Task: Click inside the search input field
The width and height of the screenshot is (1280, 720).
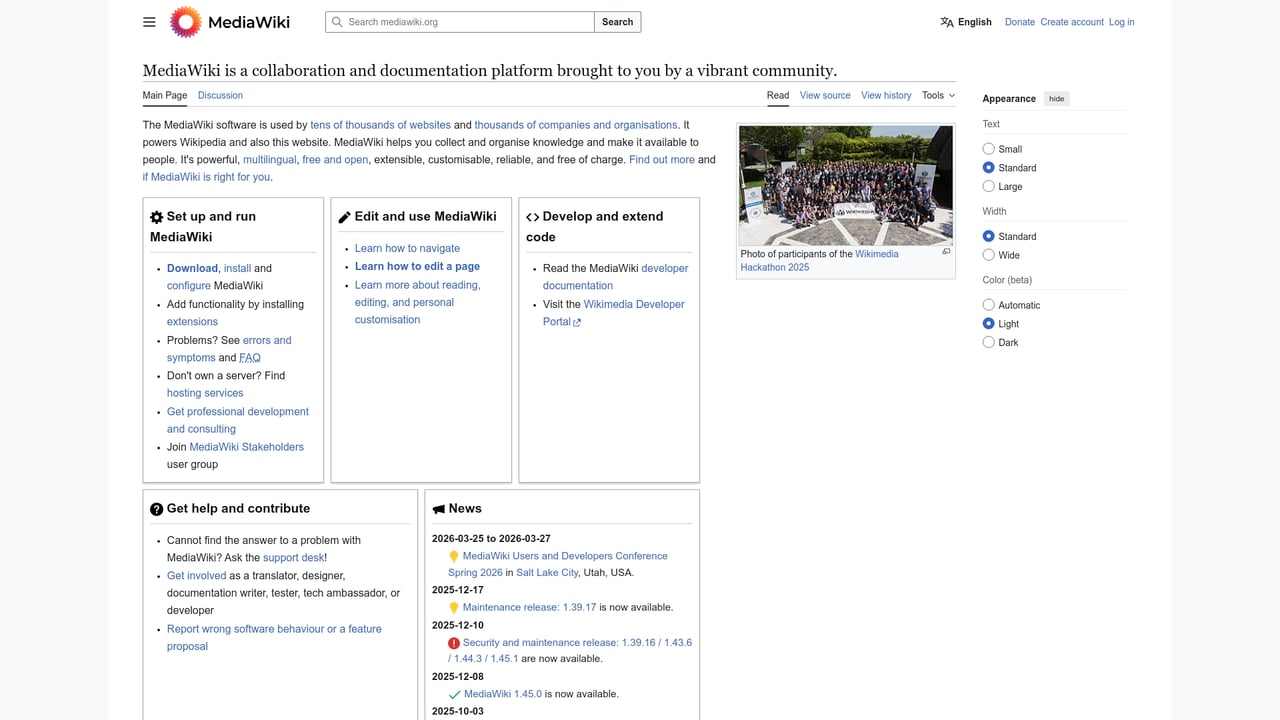Action: (x=460, y=21)
